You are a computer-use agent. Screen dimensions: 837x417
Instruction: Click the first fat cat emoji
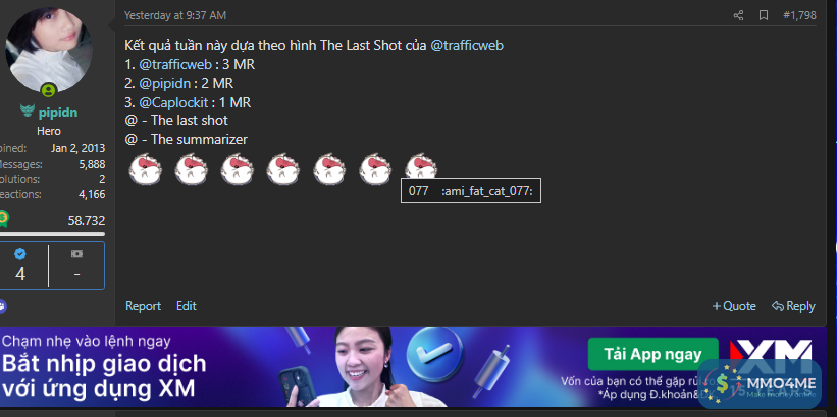[x=145, y=169]
